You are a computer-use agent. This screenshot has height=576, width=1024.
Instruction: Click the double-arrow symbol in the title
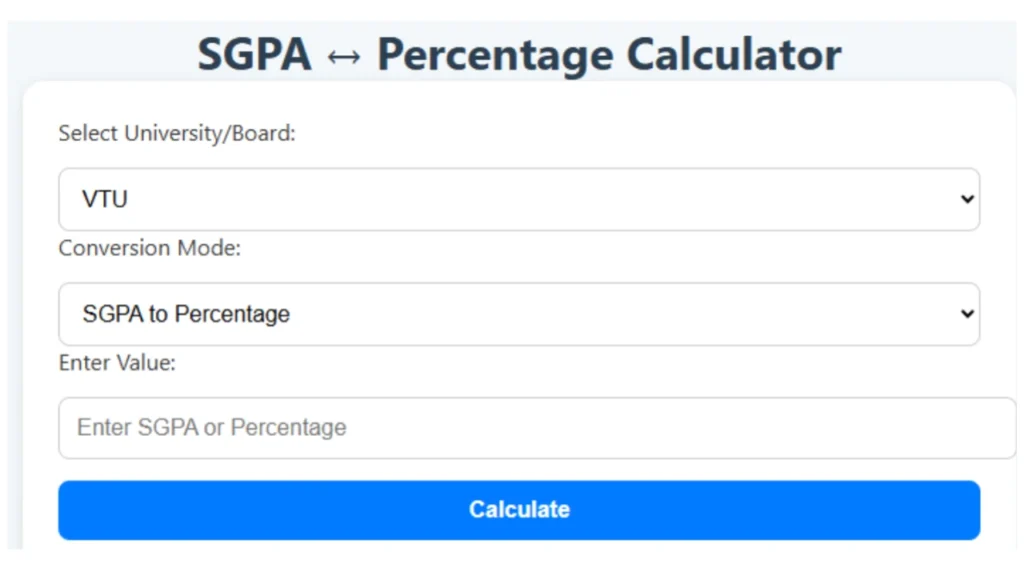344,57
